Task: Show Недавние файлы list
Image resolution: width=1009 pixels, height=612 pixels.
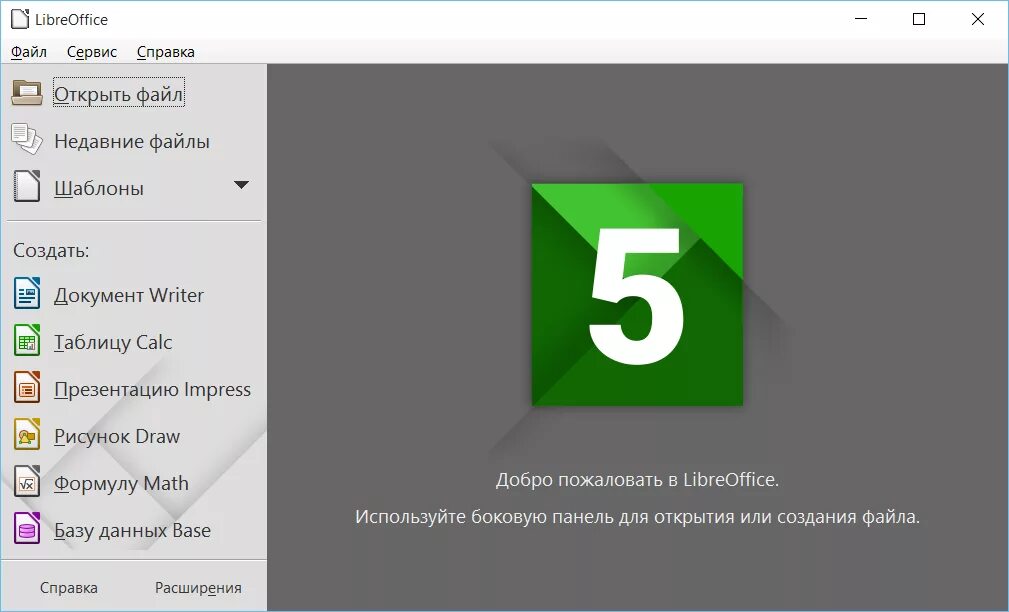Action: coord(132,141)
